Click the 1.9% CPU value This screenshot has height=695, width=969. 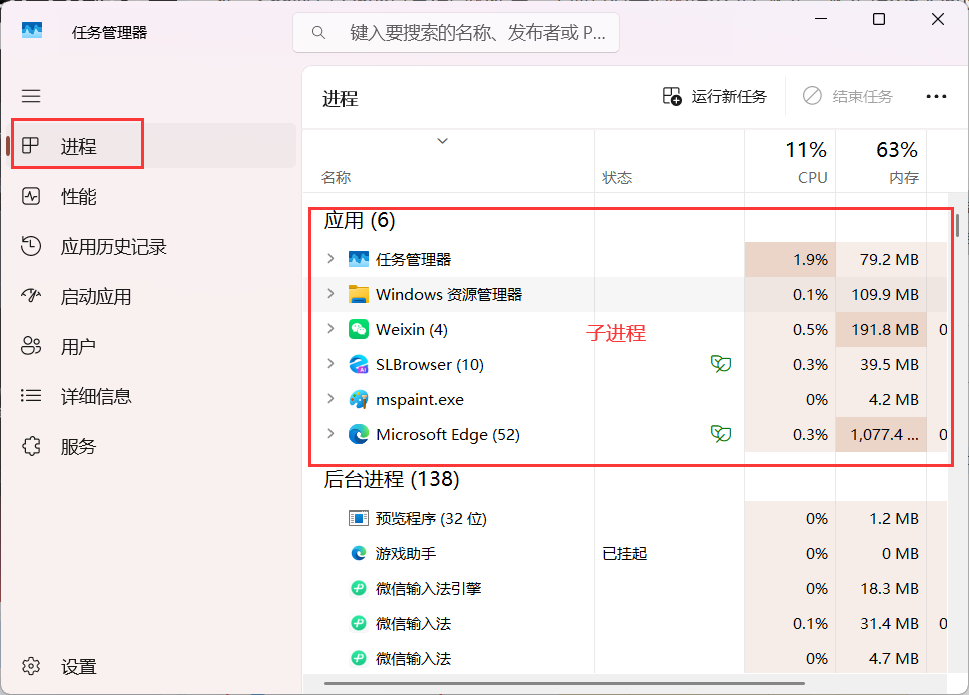810,259
